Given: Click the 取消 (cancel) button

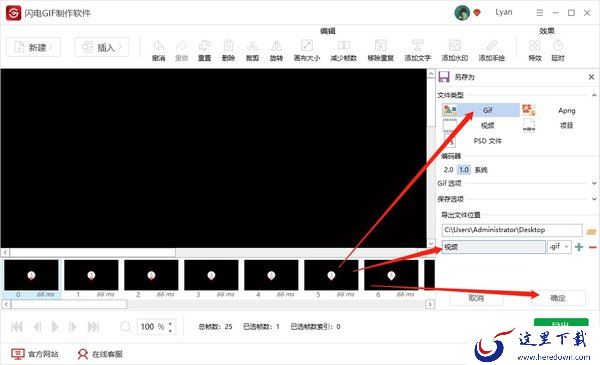Looking at the screenshot, I should tap(476, 298).
